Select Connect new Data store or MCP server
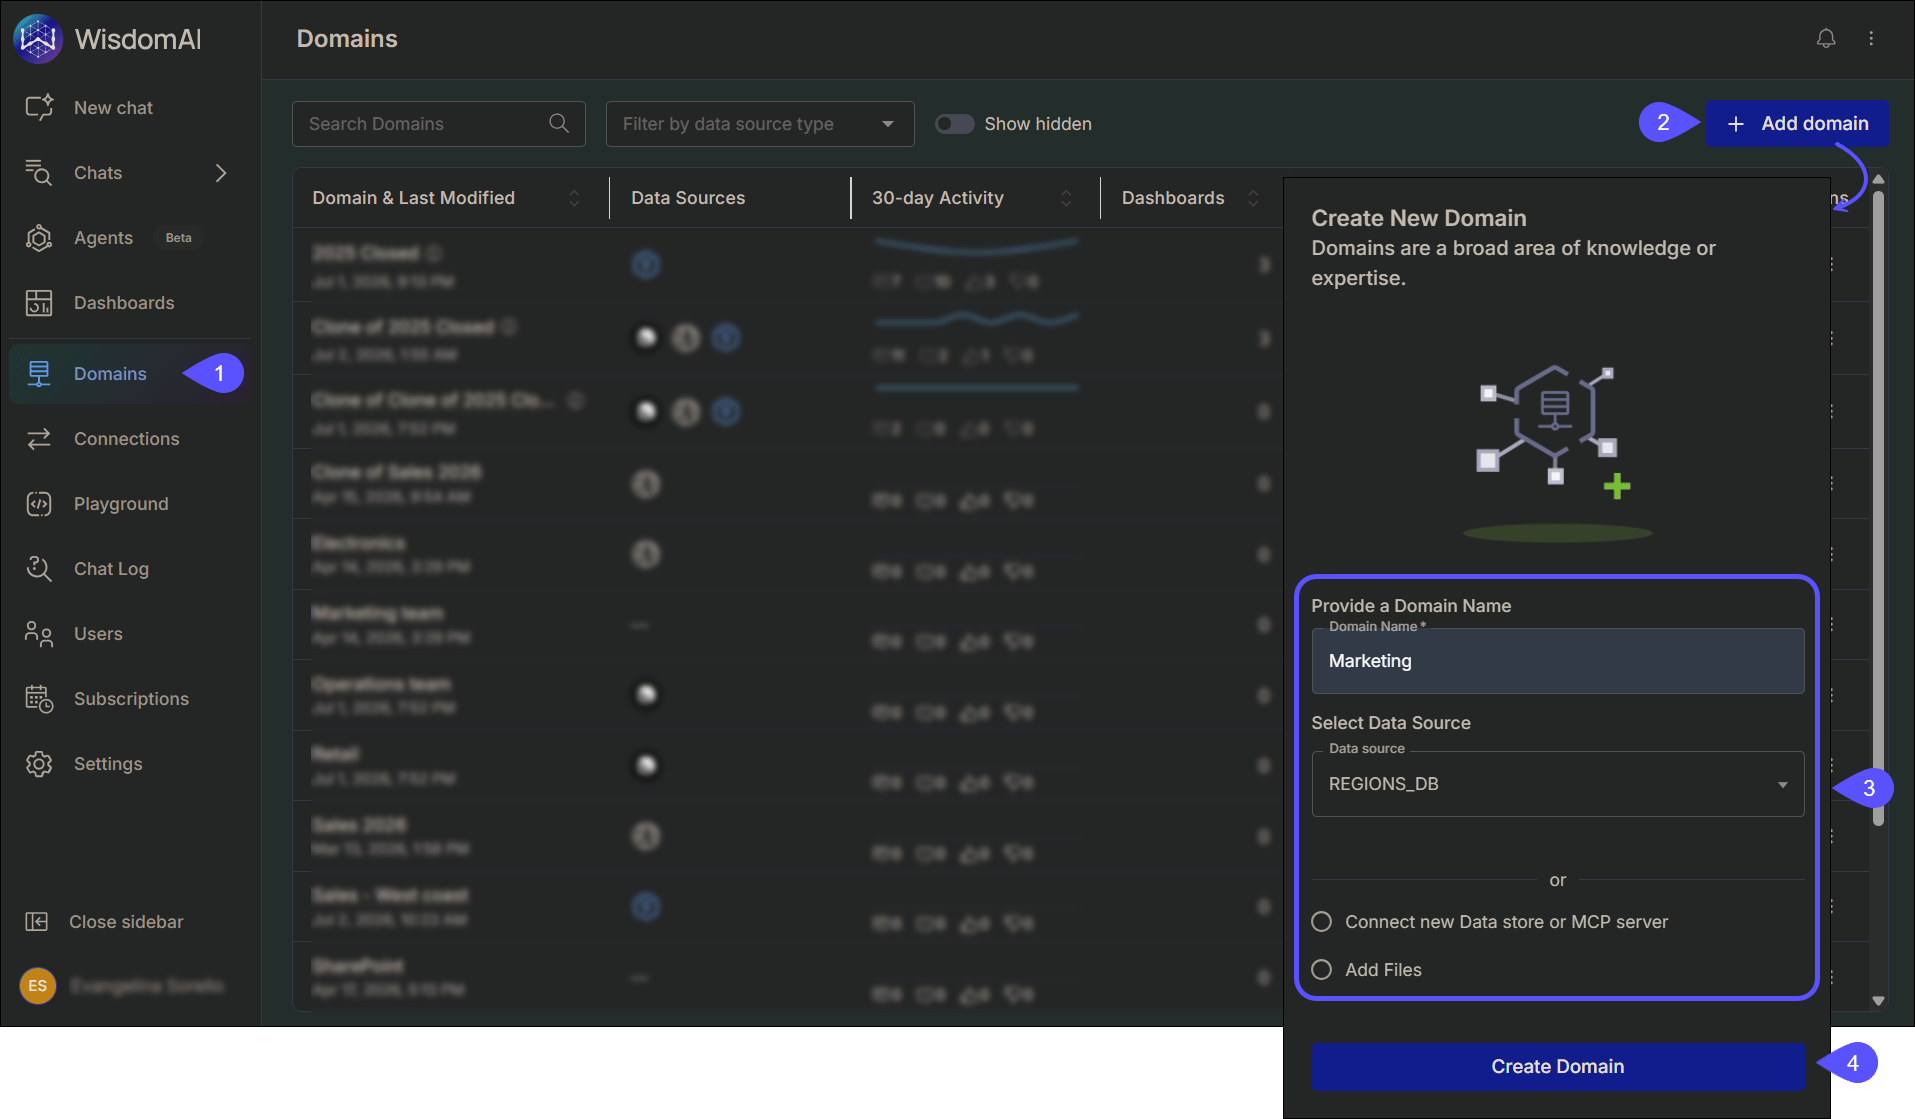The image size is (1915, 1119). [x=1322, y=921]
